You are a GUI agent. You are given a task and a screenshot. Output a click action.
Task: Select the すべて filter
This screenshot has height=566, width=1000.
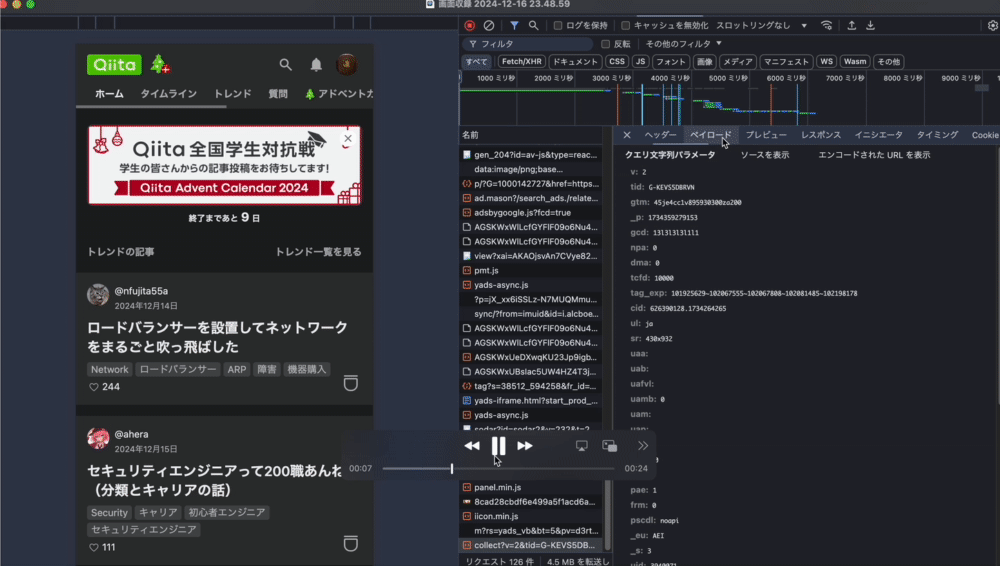pos(476,62)
